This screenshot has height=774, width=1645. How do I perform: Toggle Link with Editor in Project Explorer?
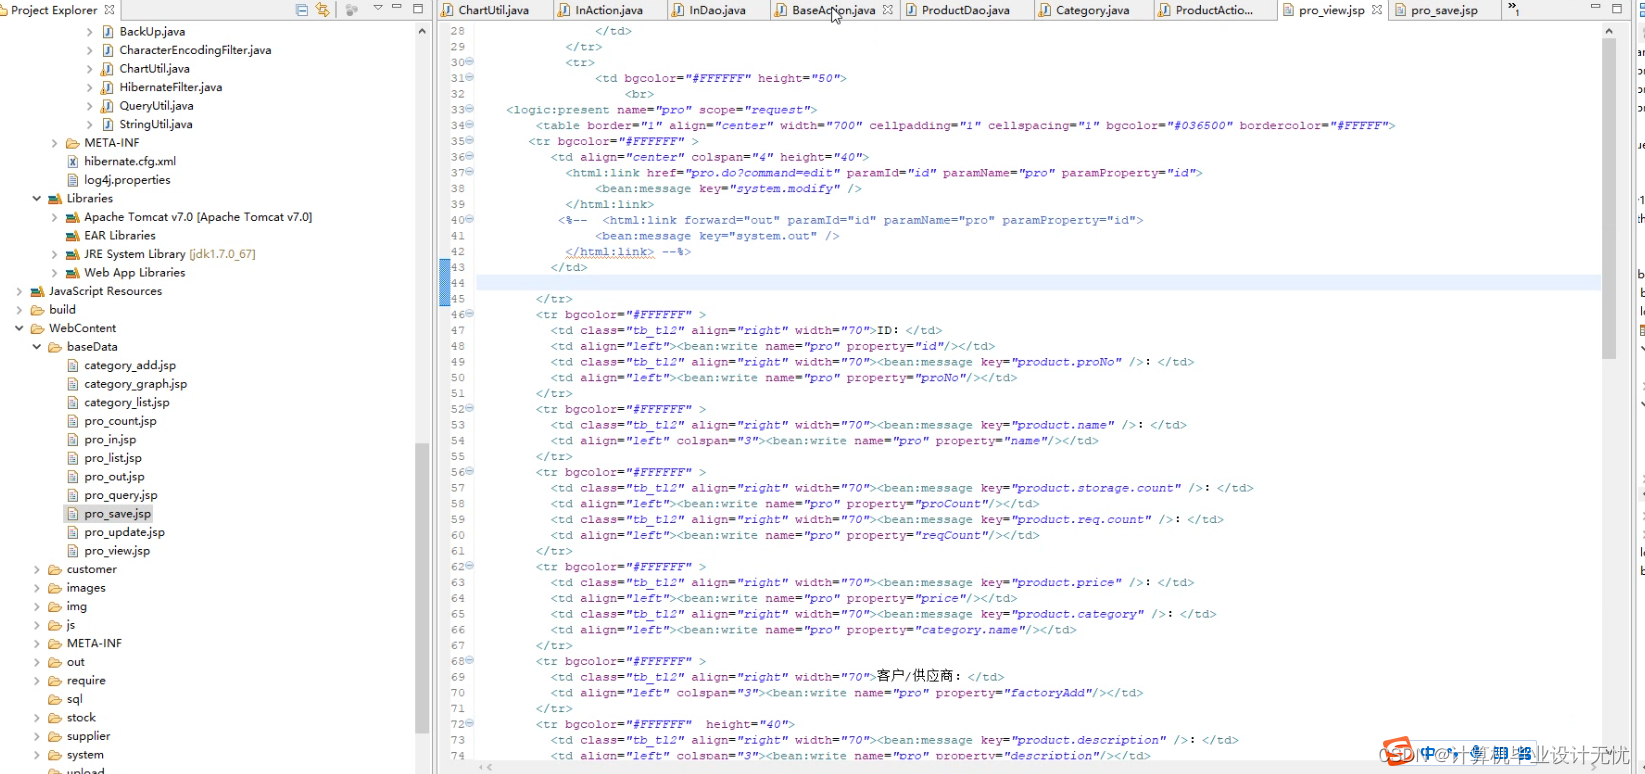point(322,10)
